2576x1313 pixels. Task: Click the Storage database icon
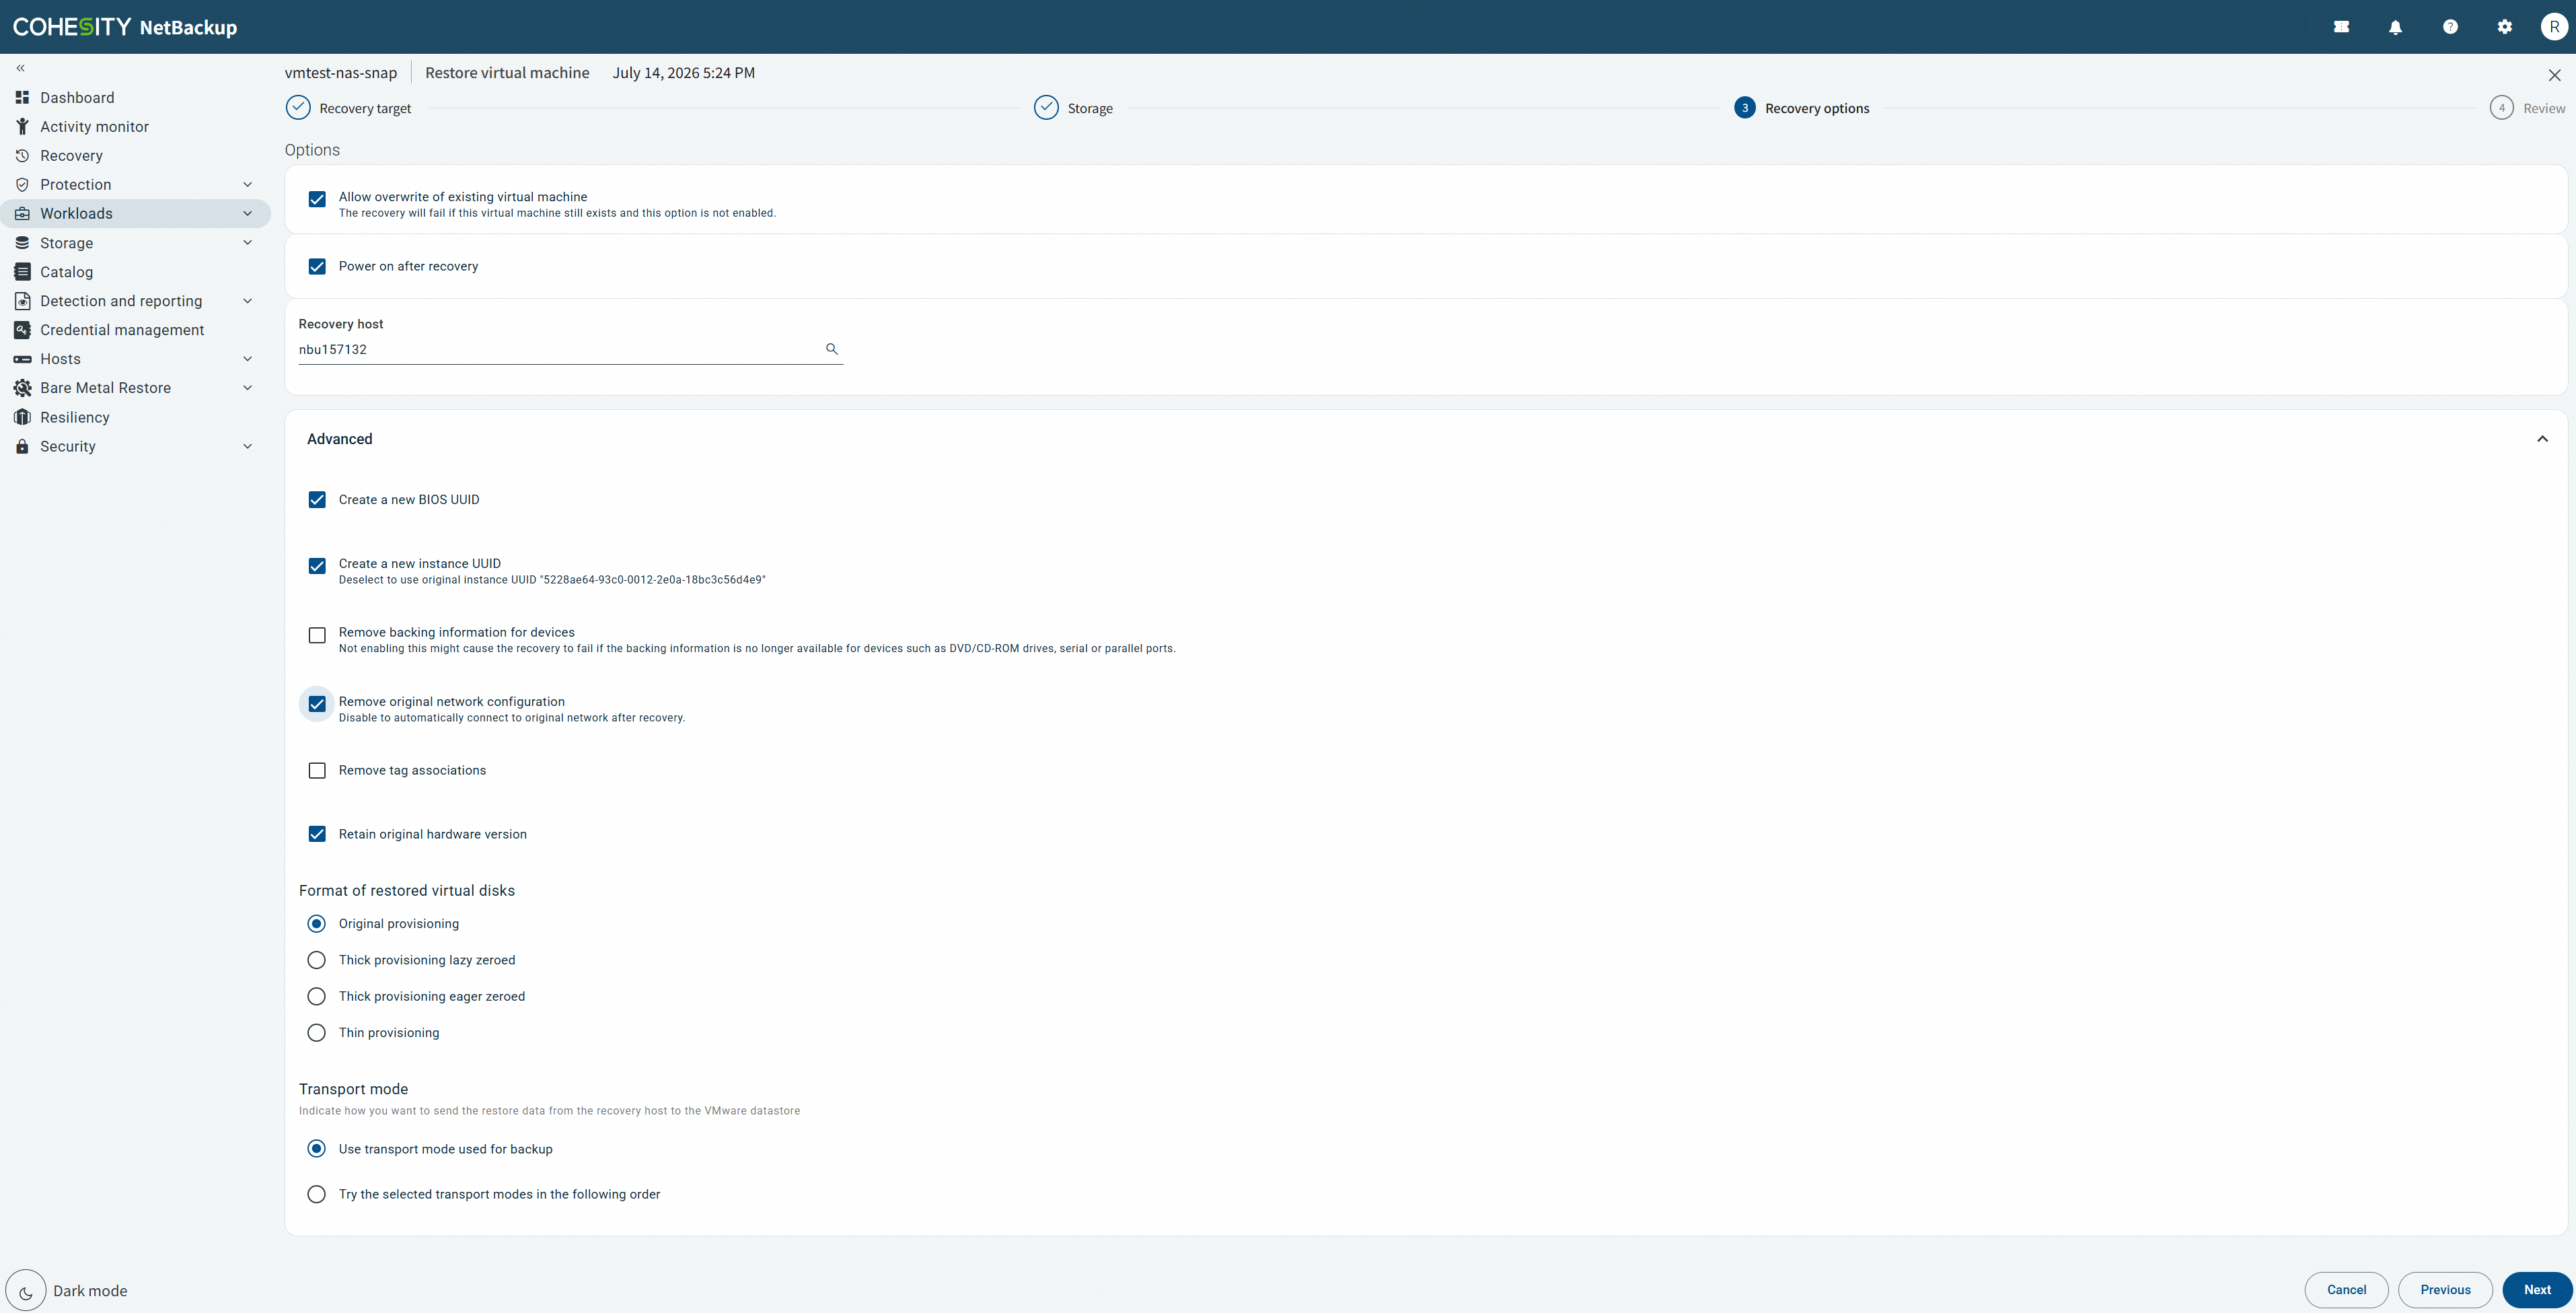(22, 242)
